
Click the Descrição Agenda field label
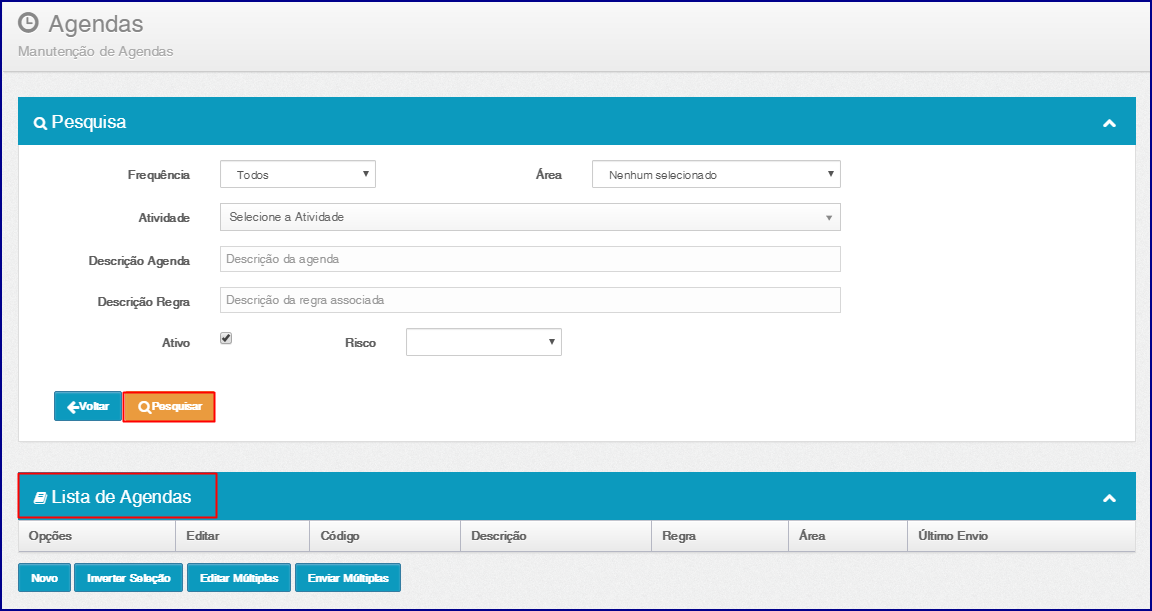click(x=140, y=261)
